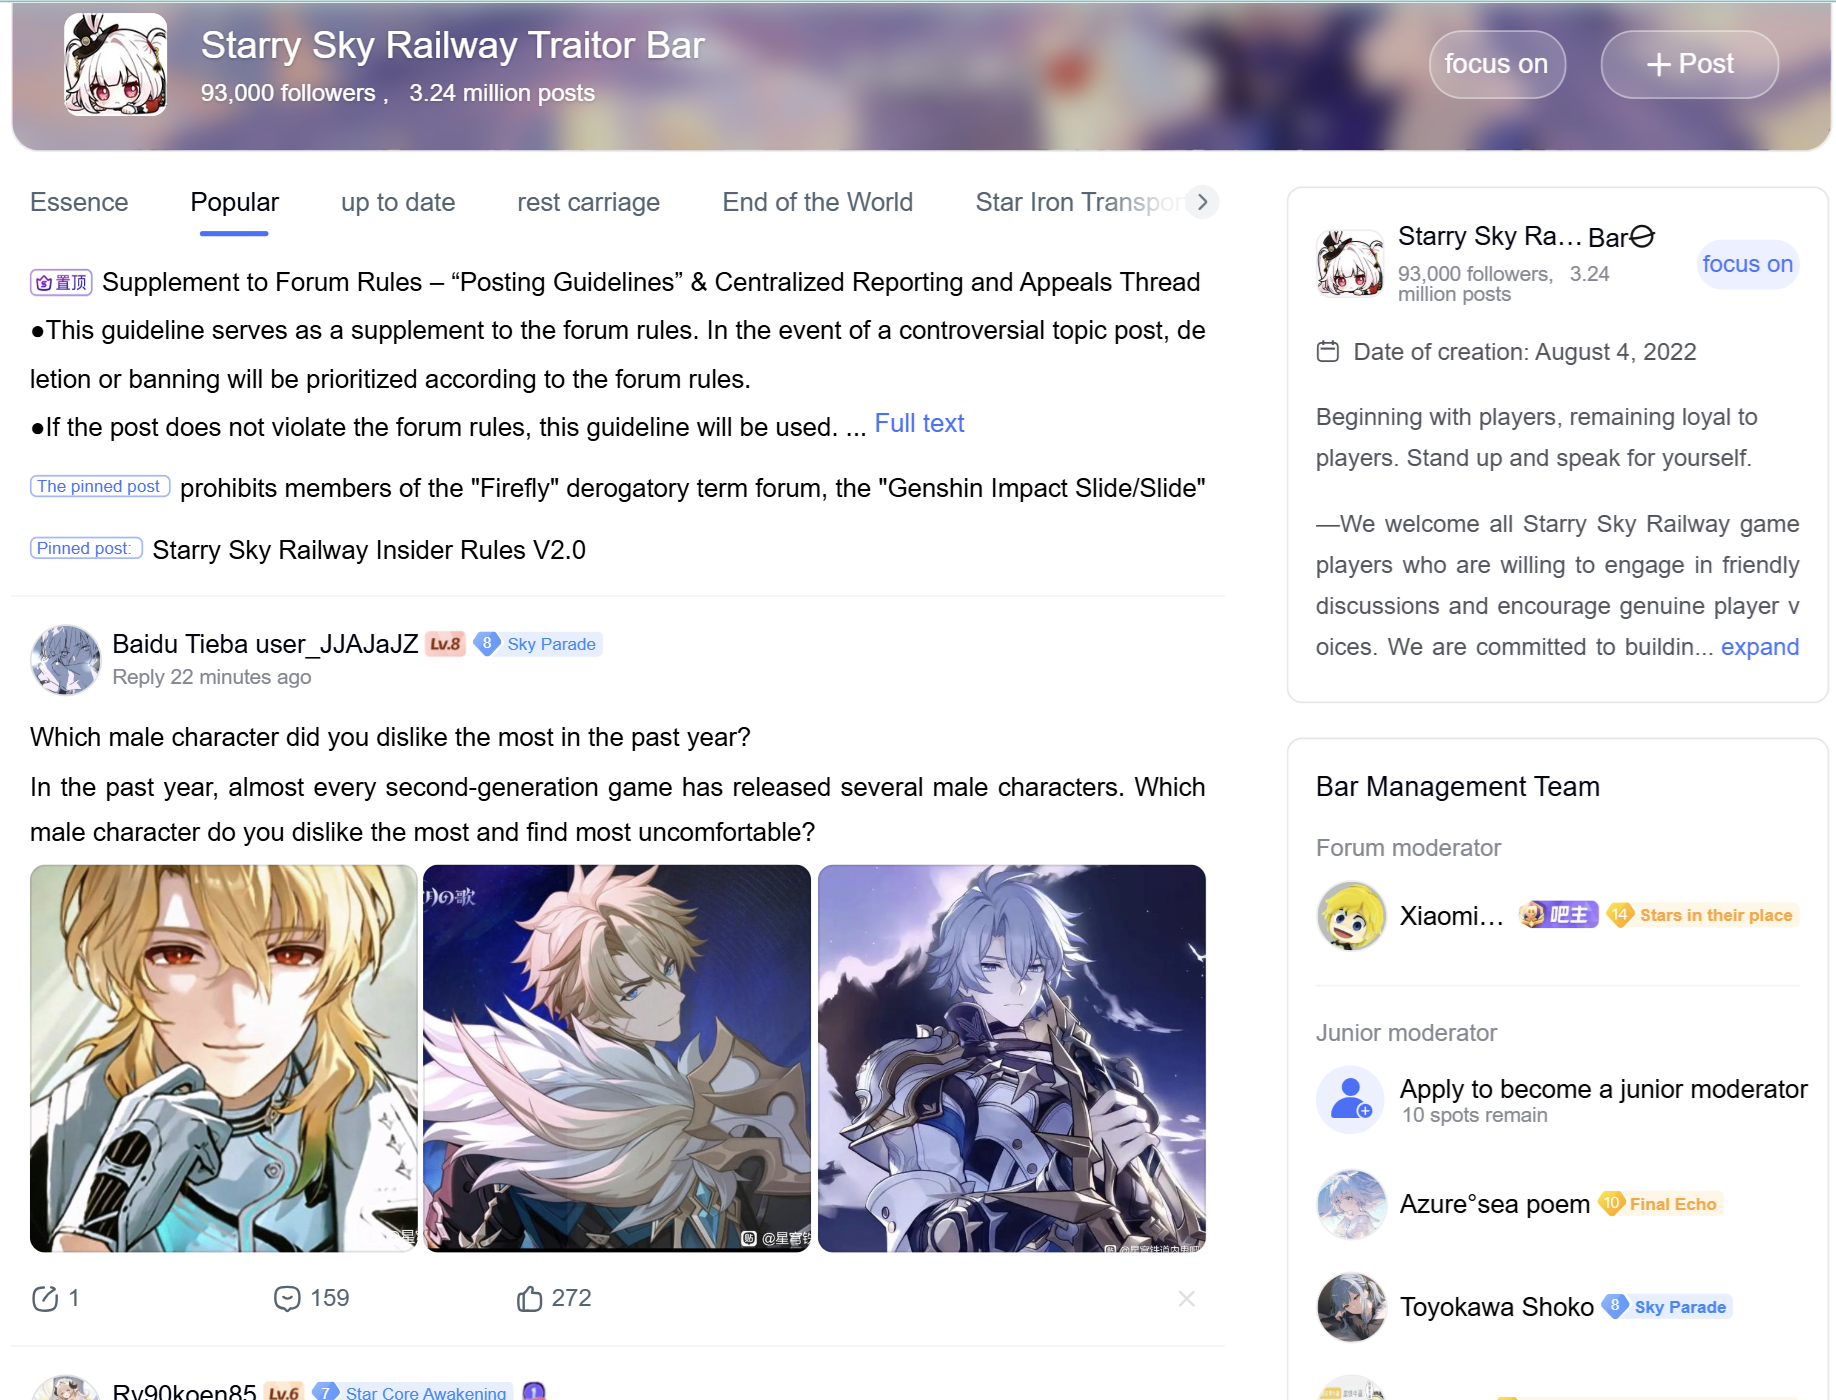Switch to the End of the World tab

point(817,202)
